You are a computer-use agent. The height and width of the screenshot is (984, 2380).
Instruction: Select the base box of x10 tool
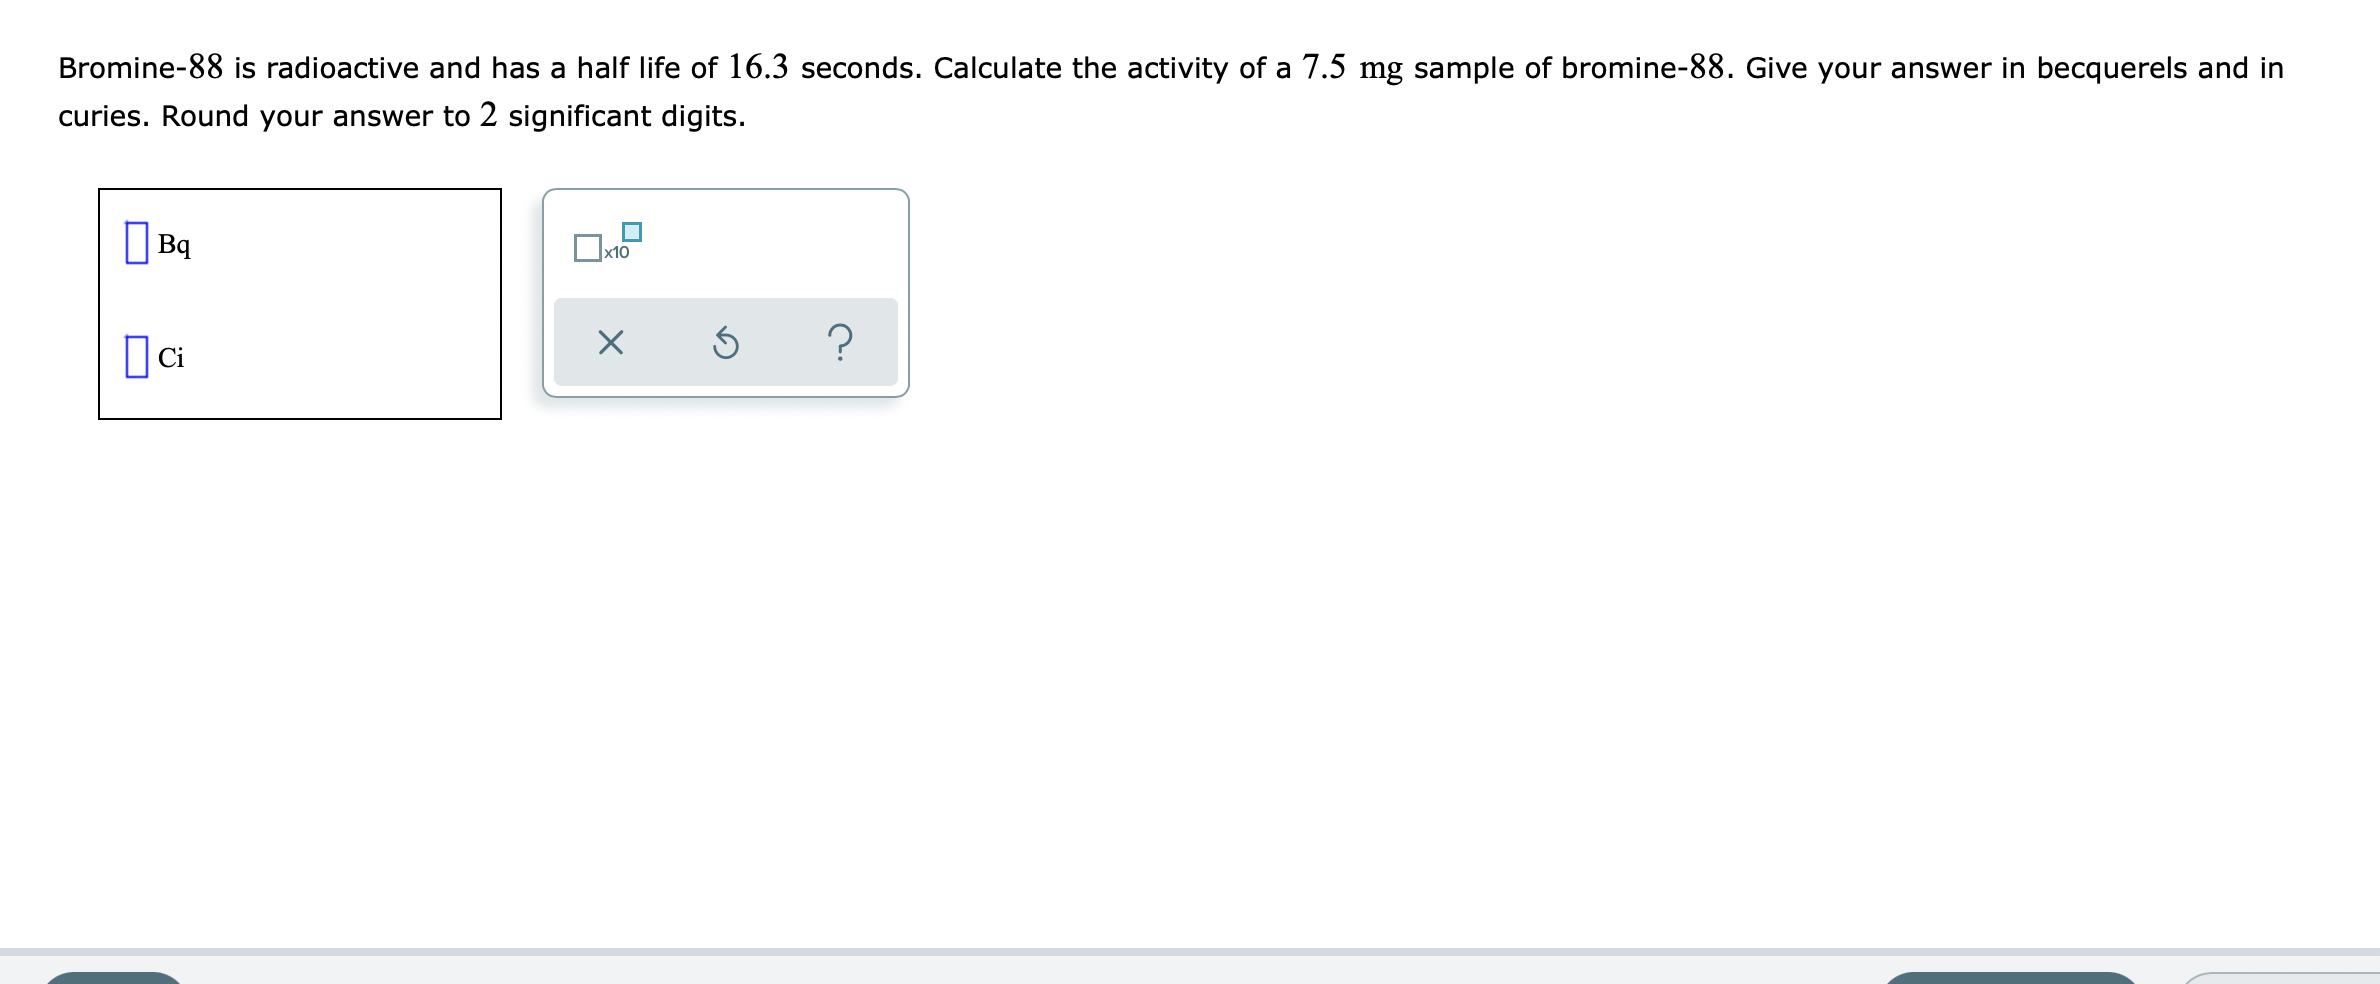[588, 248]
